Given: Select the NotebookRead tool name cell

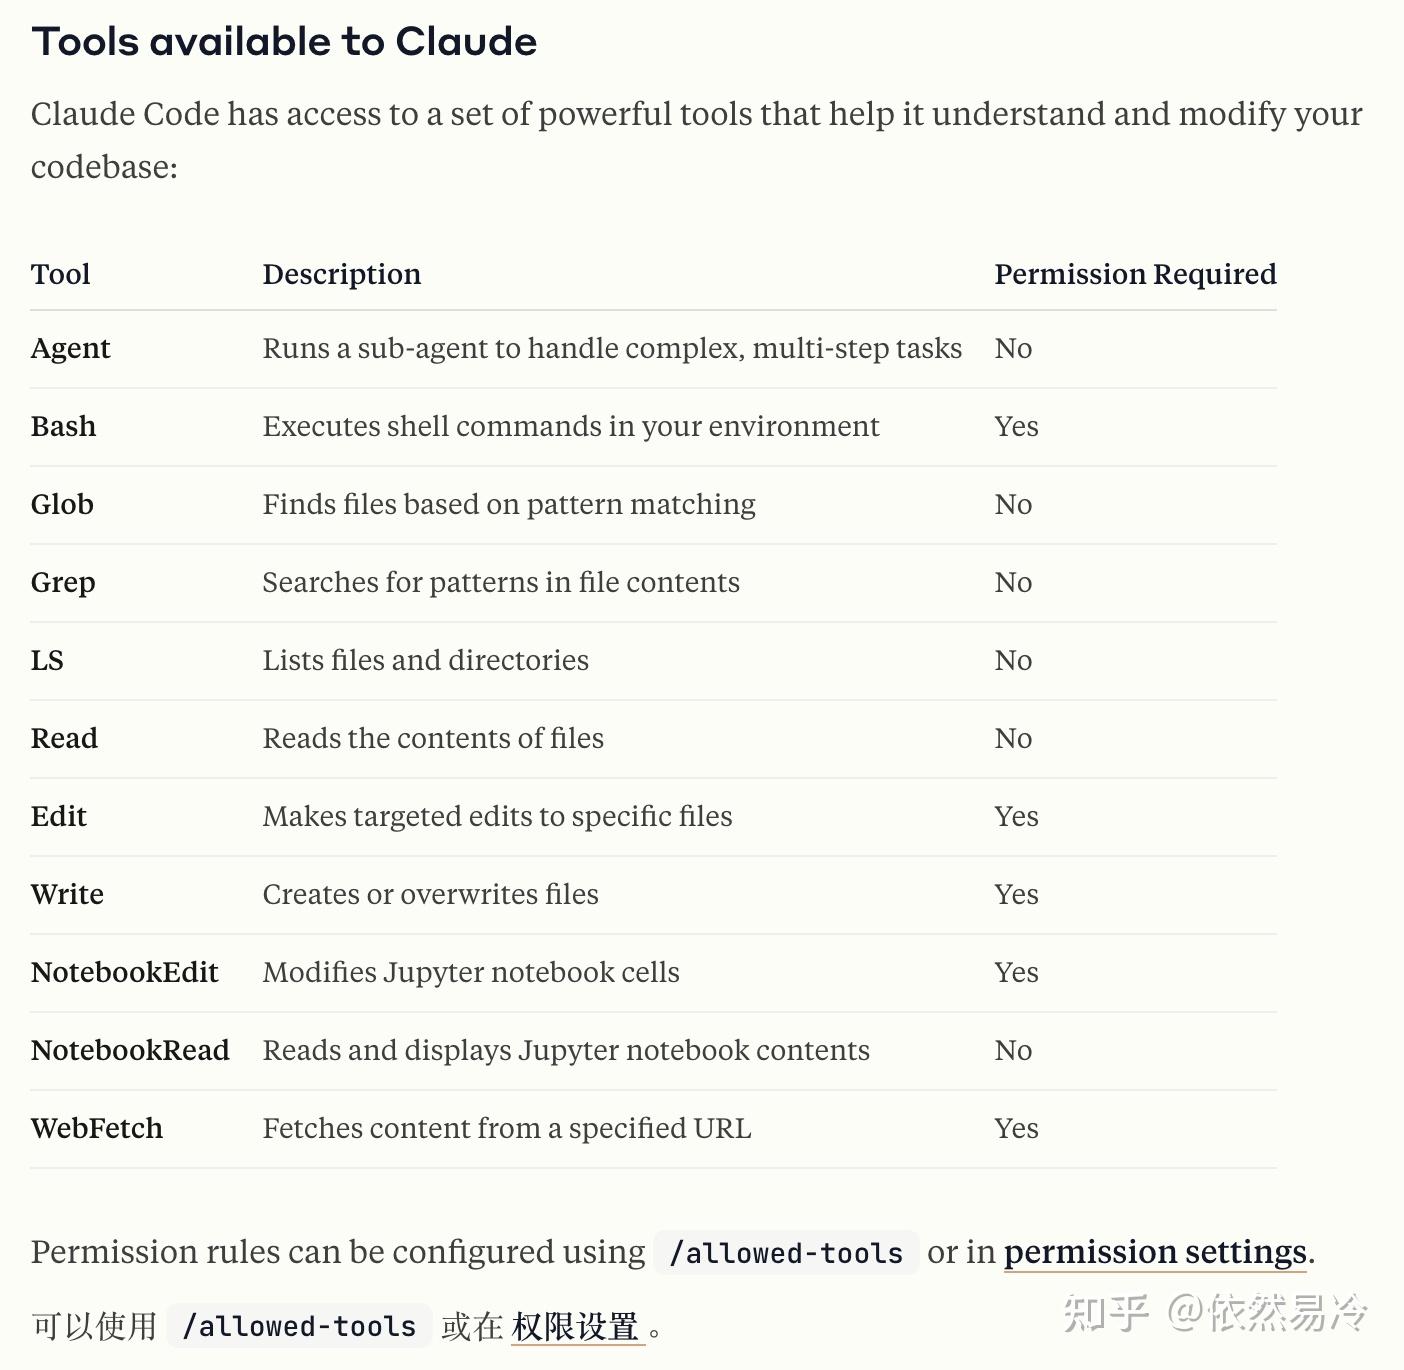Looking at the screenshot, I should (130, 1050).
